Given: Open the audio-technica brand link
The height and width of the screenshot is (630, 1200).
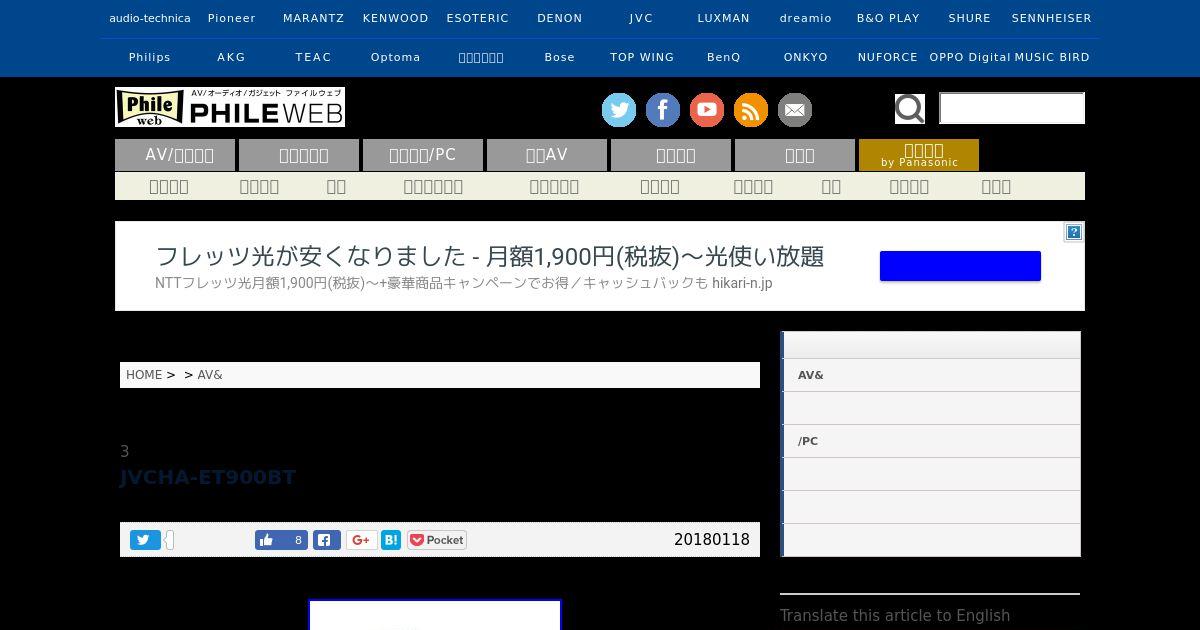Looking at the screenshot, I should pos(150,18).
